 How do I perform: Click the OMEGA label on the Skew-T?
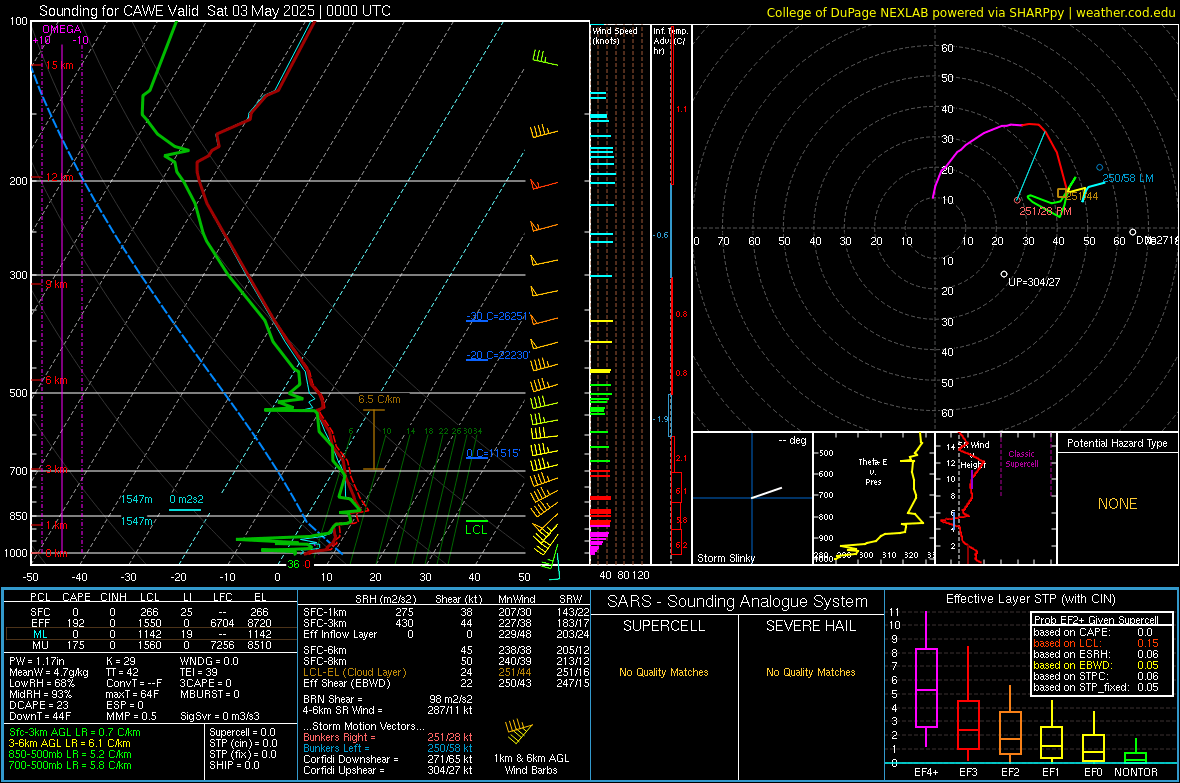tap(62, 29)
